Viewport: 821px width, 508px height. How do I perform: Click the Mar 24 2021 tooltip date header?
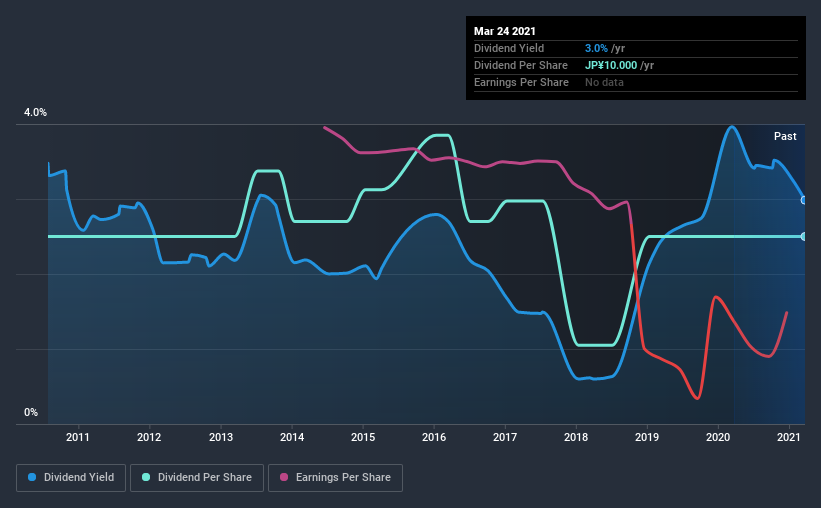click(505, 31)
